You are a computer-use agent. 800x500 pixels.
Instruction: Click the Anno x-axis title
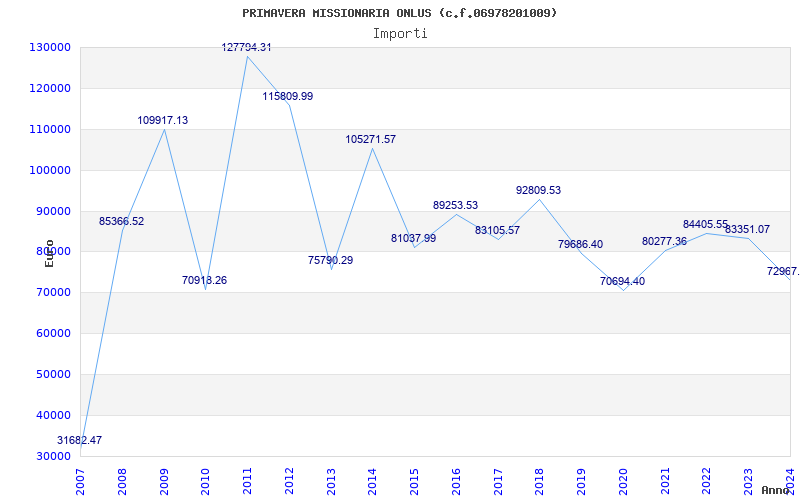point(776,490)
